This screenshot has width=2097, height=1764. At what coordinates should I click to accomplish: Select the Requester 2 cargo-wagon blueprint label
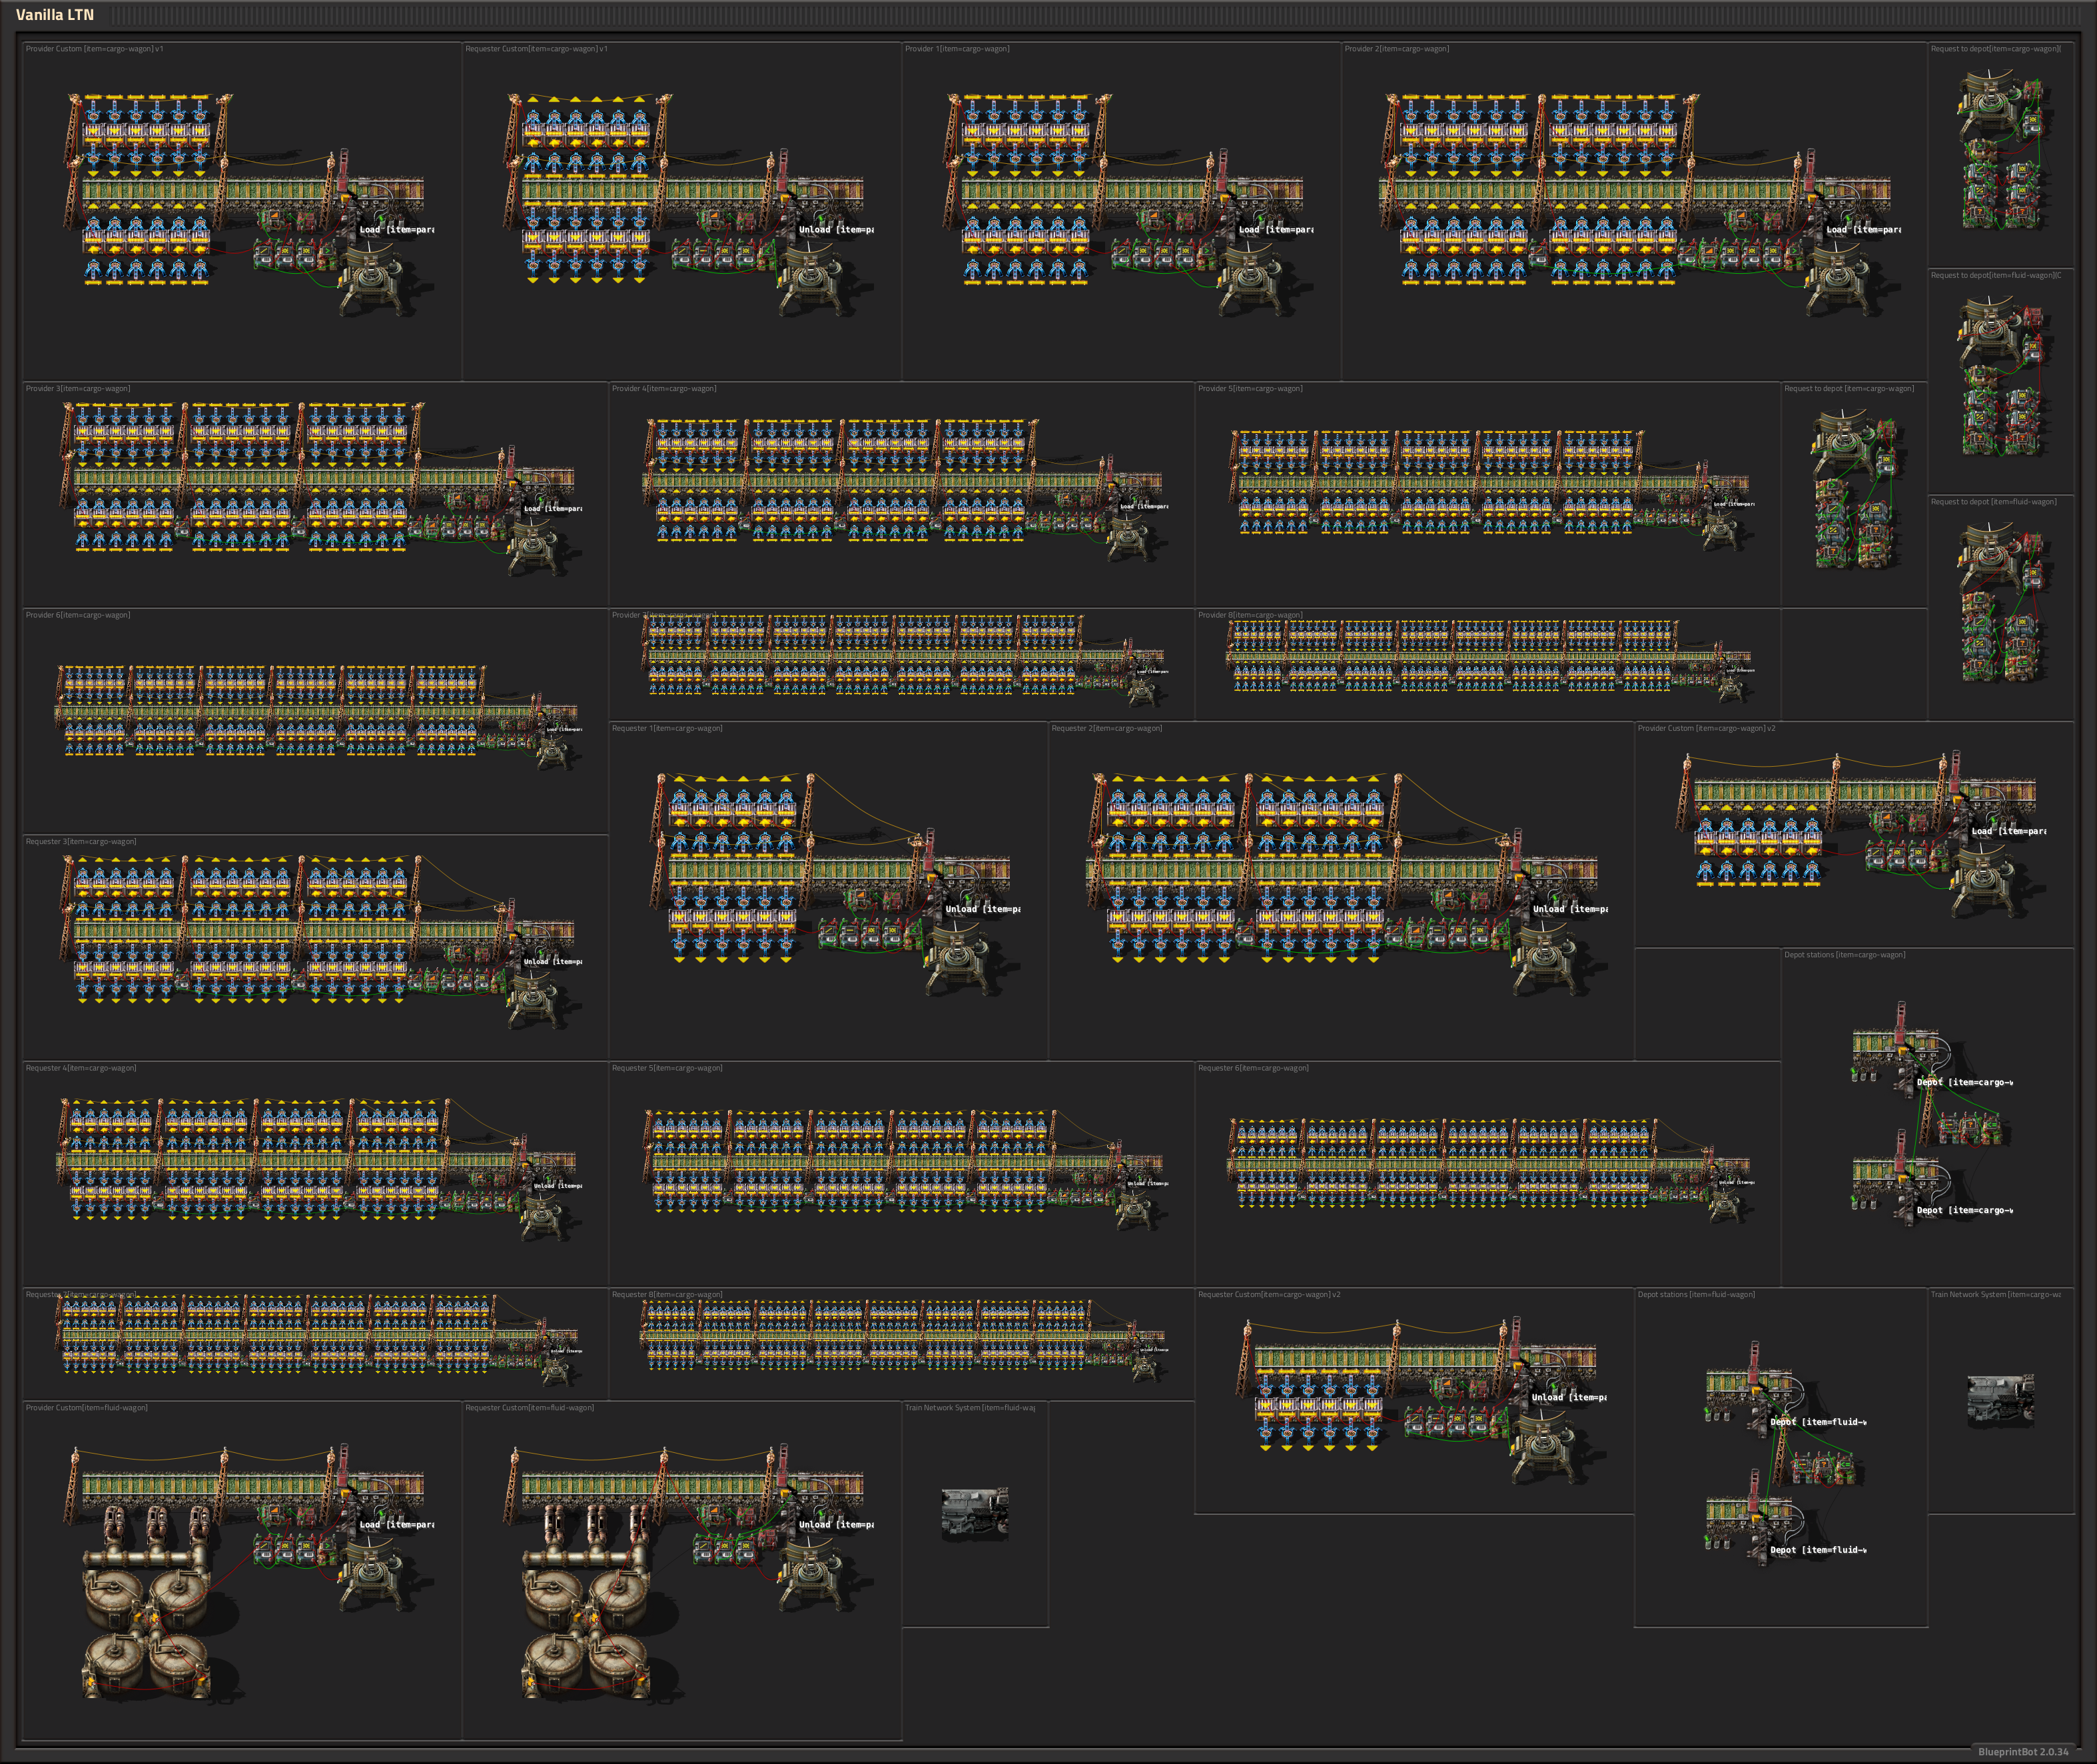pyautogui.click(x=1106, y=728)
